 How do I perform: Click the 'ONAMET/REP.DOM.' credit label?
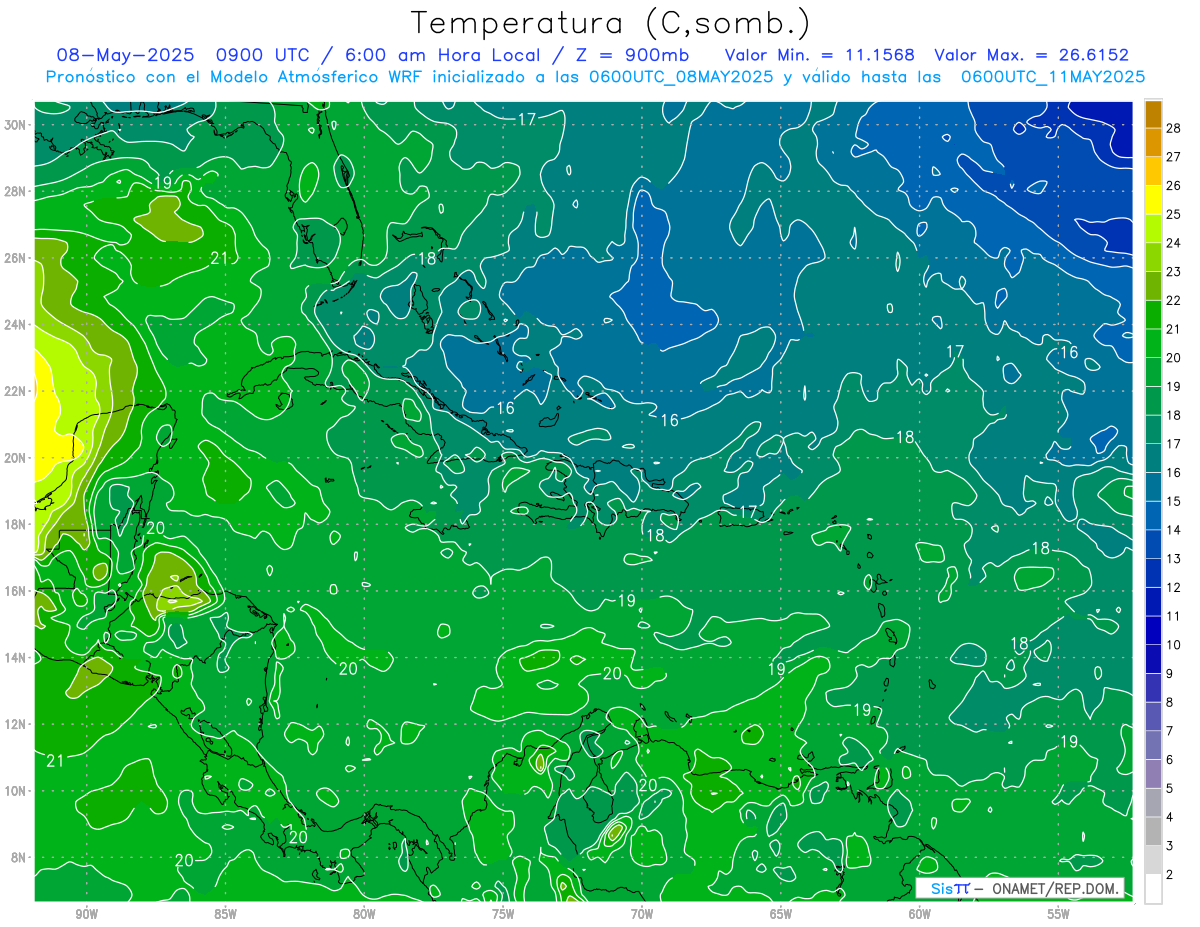click(1055, 888)
